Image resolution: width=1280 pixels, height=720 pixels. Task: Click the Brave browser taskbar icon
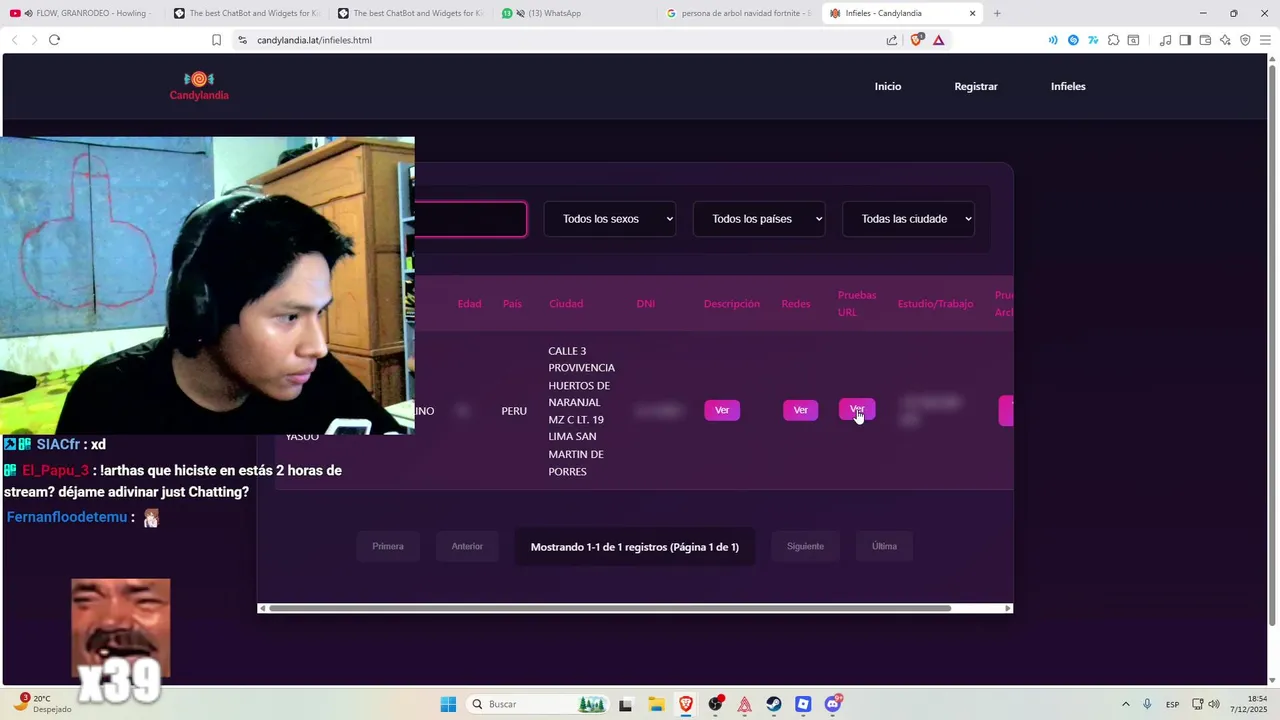click(685, 704)
